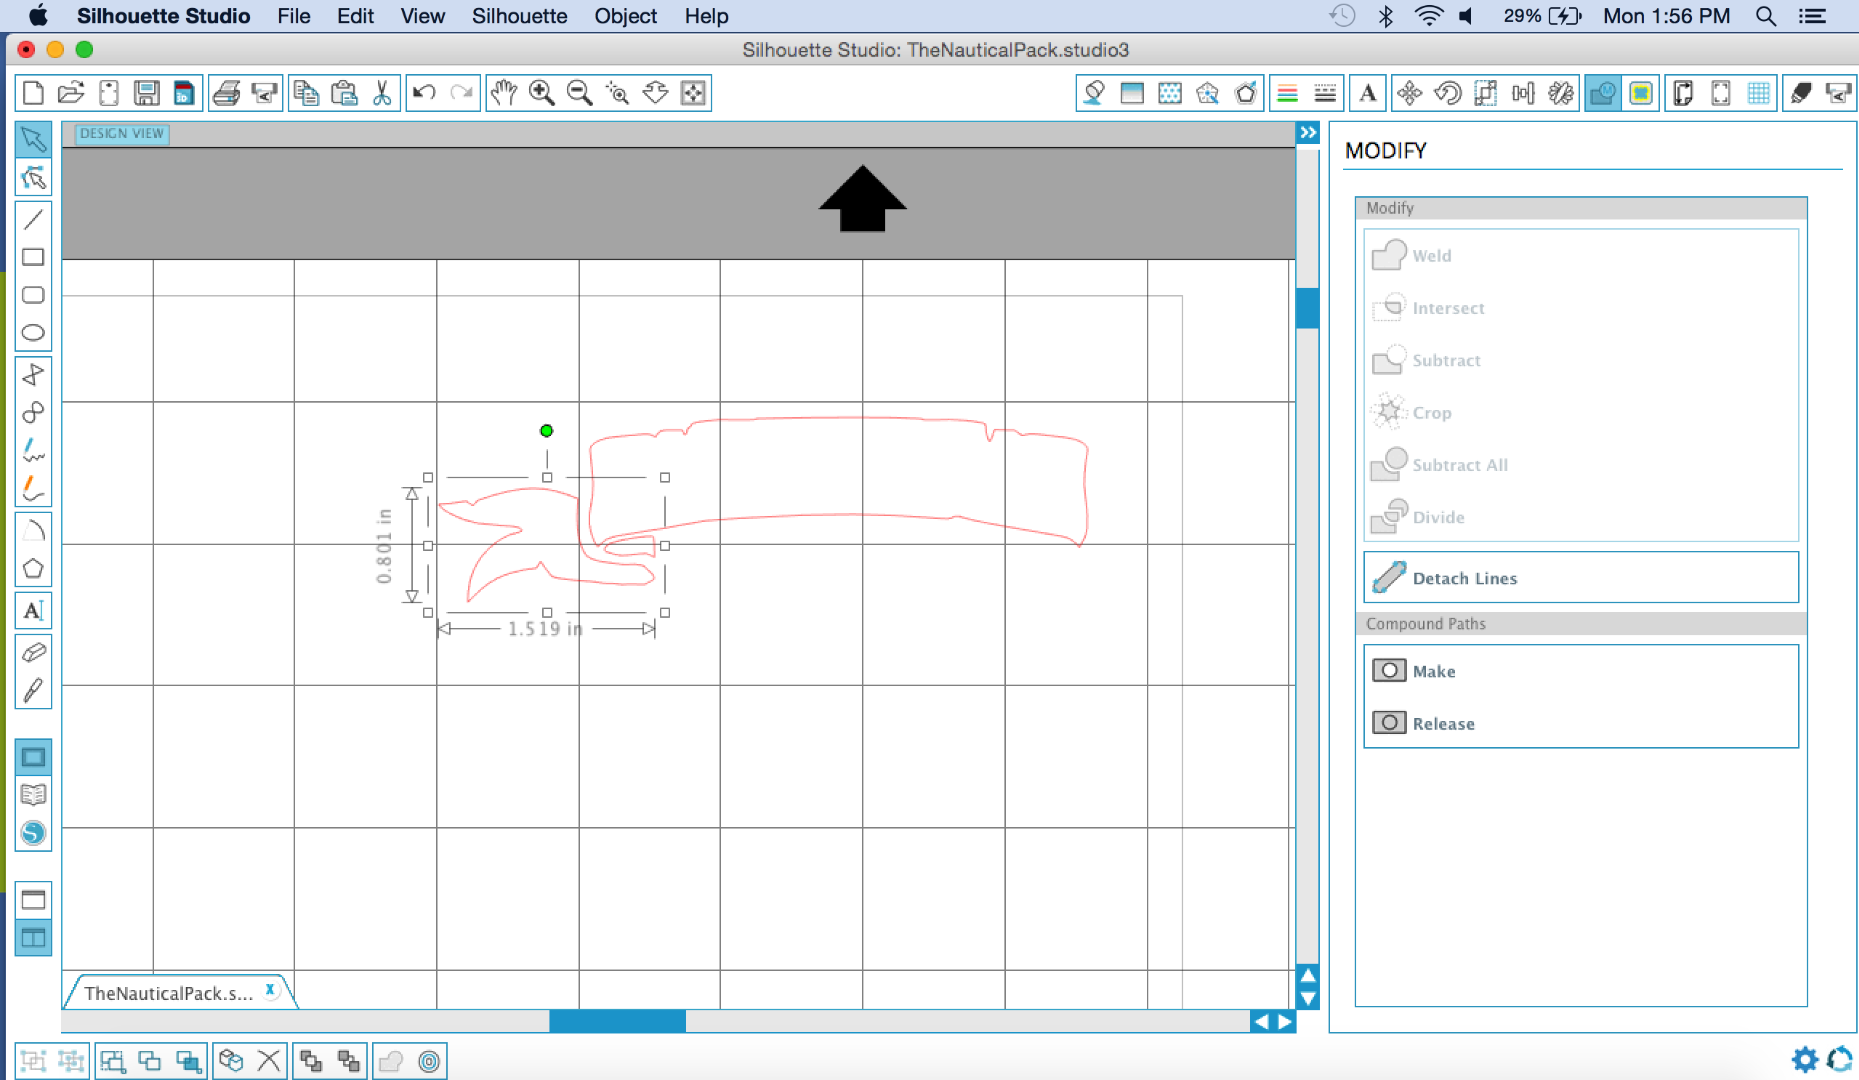Open the View menu
The width and height of the screenshot is (1859, 1080).
point(423,16)
